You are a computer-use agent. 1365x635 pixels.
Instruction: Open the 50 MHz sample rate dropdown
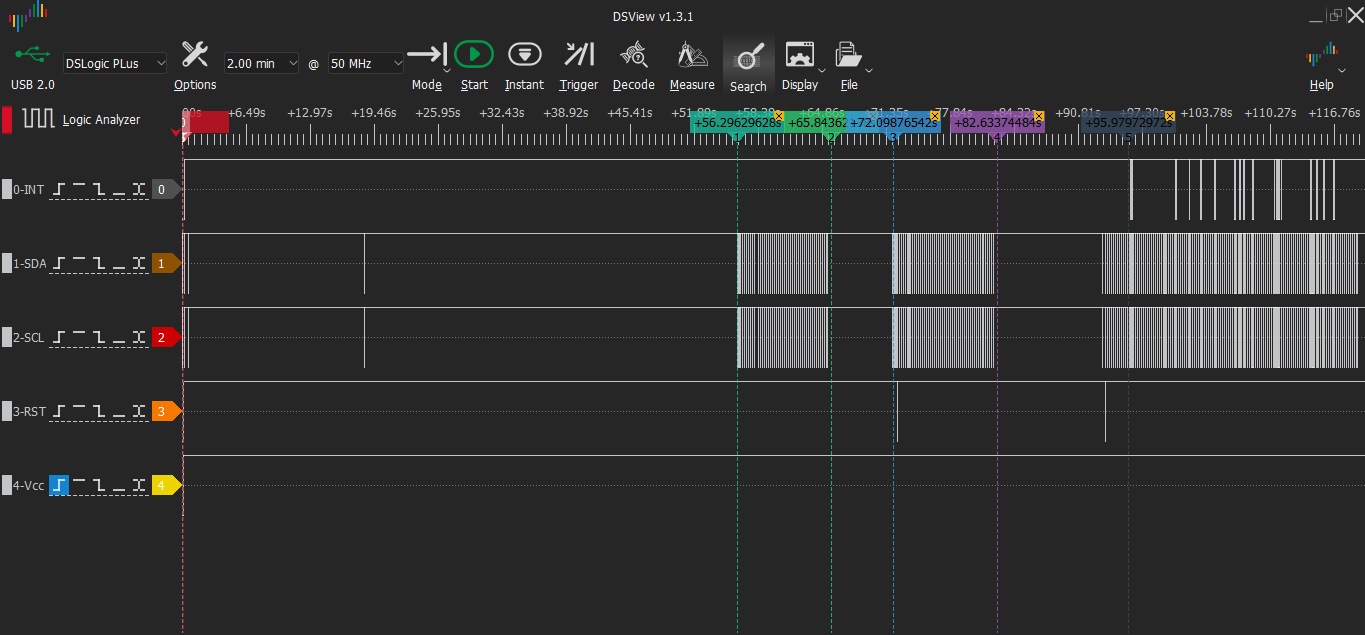(366, 63)
